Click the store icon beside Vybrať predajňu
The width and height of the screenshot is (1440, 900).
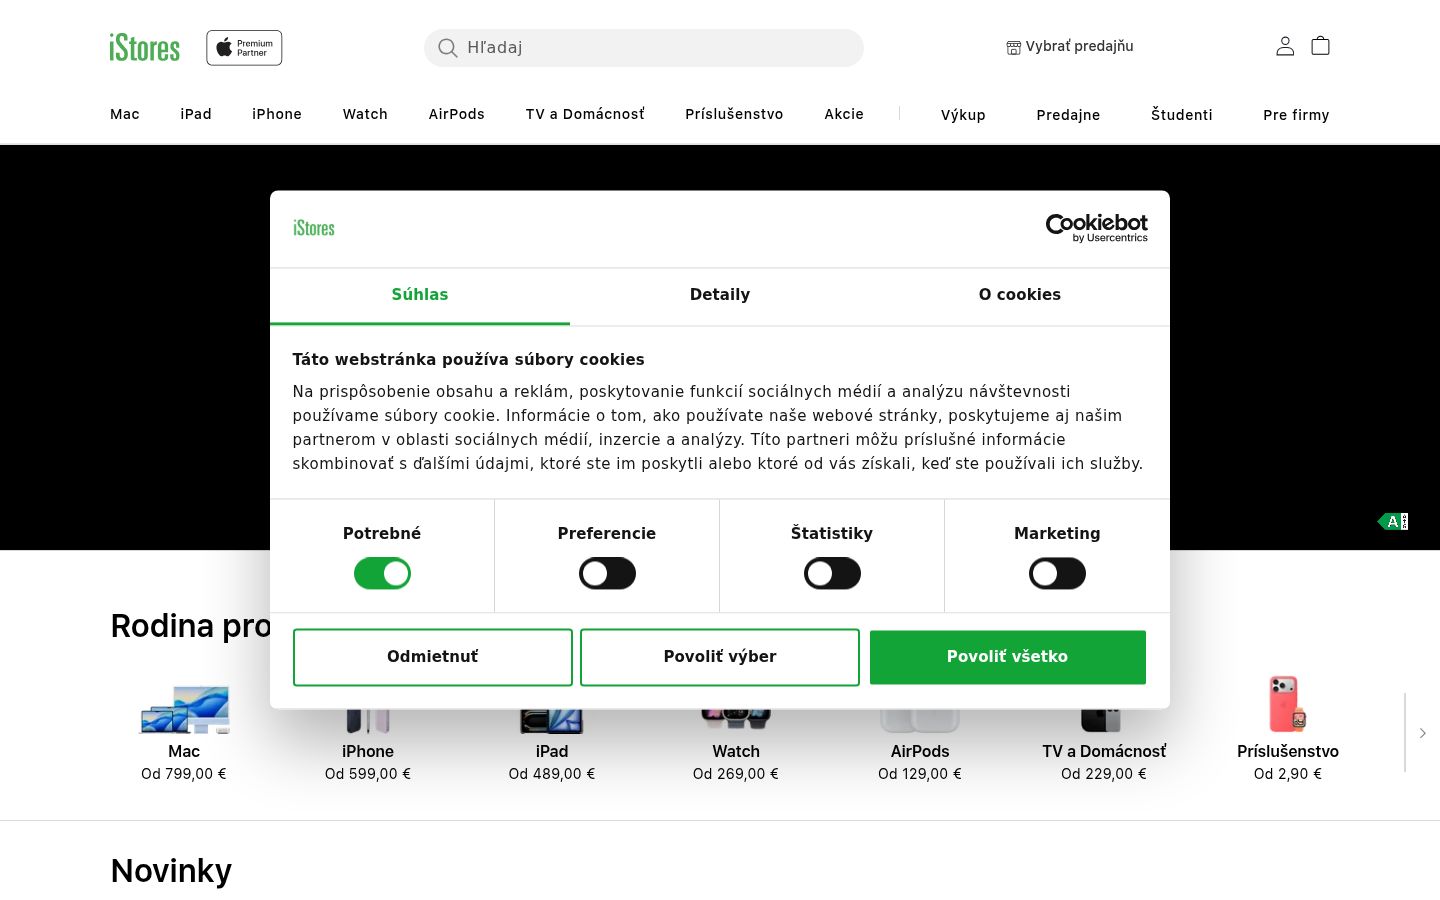pyautogui.click(x=1013, y=47)
